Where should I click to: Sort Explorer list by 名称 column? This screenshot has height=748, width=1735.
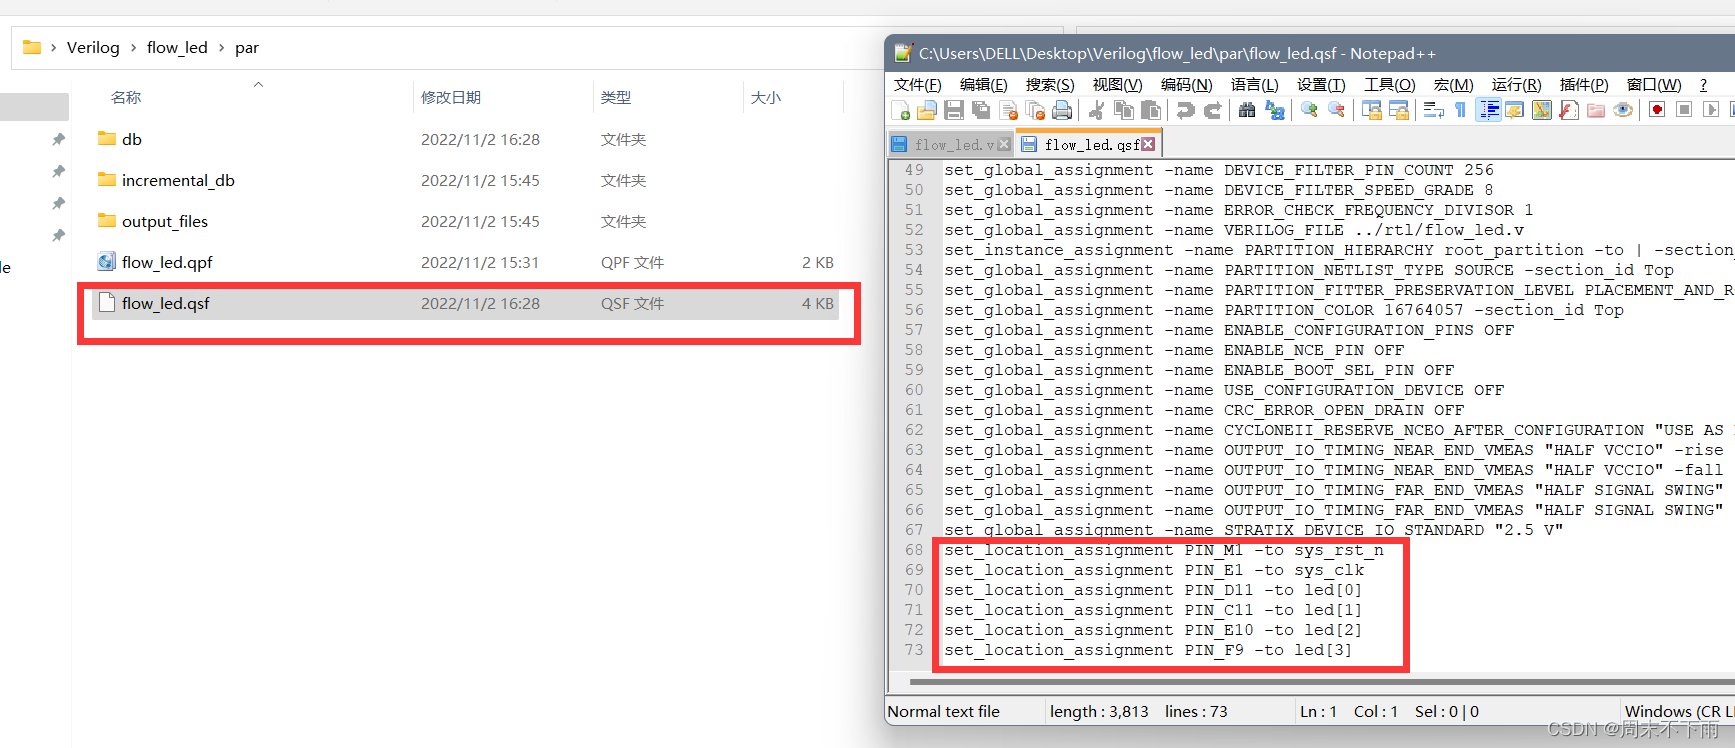[x=126, y=97]
